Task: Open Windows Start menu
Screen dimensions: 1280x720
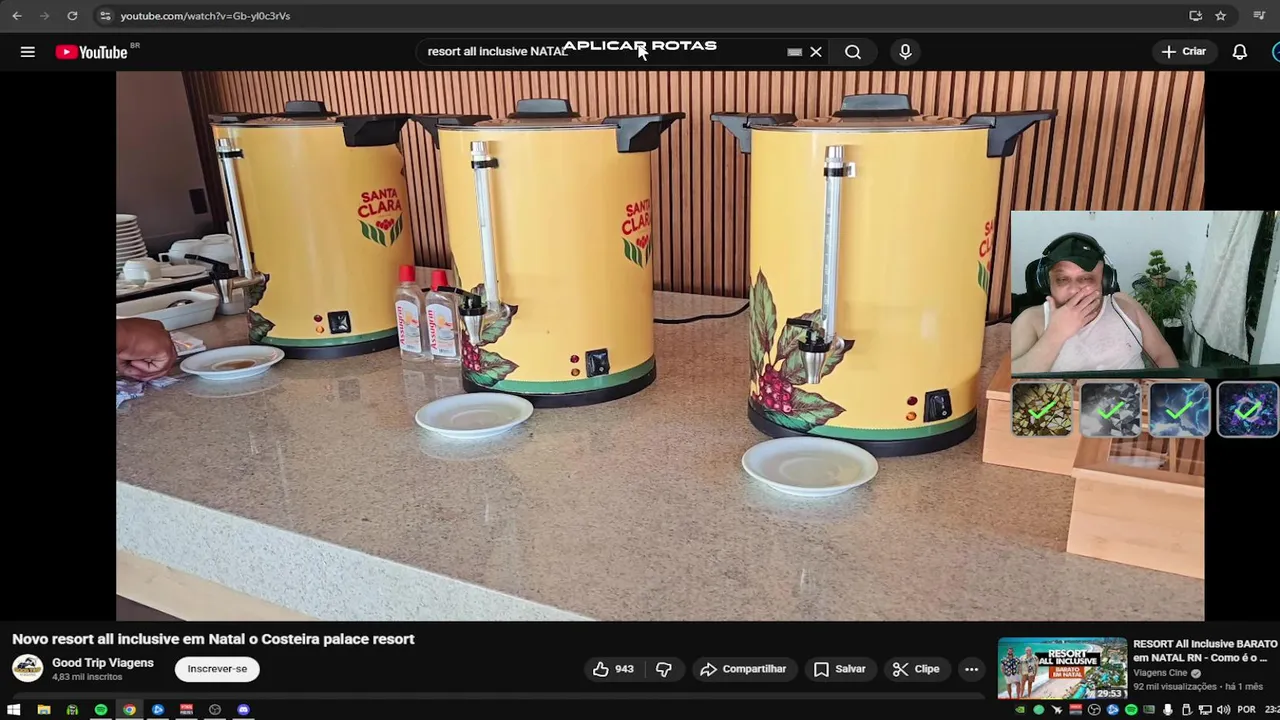Action: [x=14, y=710]
